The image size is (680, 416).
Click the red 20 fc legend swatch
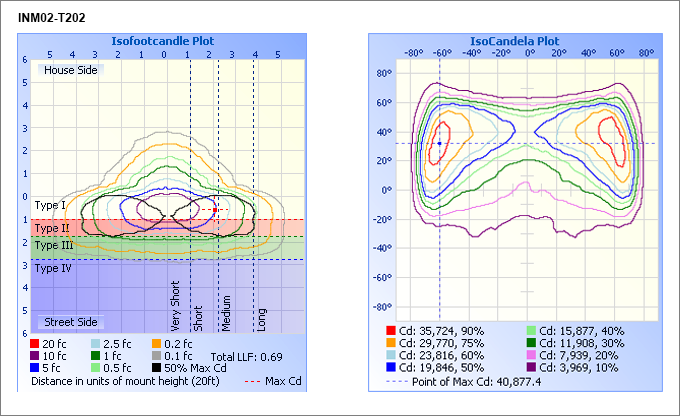[x=36, y=343]
